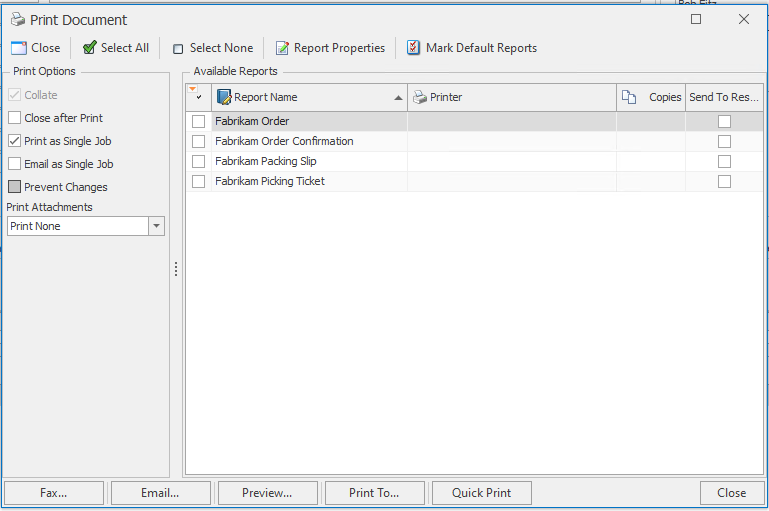Toggle Email as Single Job checkbox
This screenshot has width=769, height=511.
click(x=15, y=164)
